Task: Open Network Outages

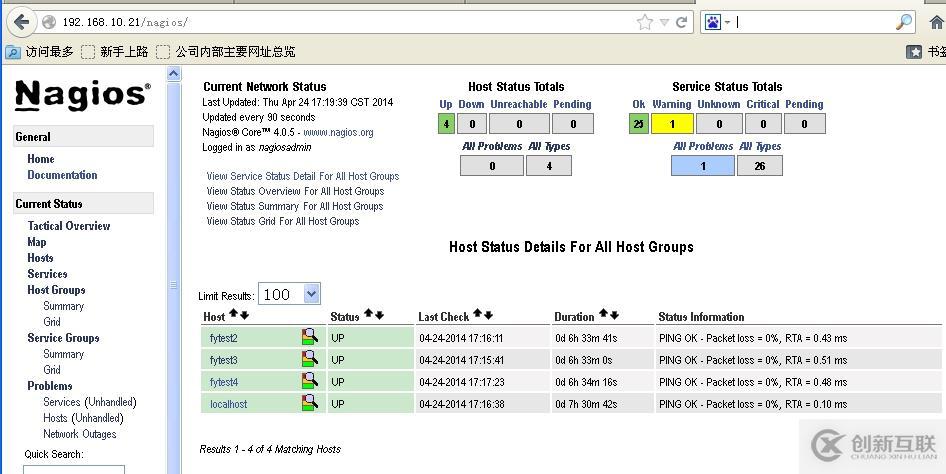Action: click(80, 434)
